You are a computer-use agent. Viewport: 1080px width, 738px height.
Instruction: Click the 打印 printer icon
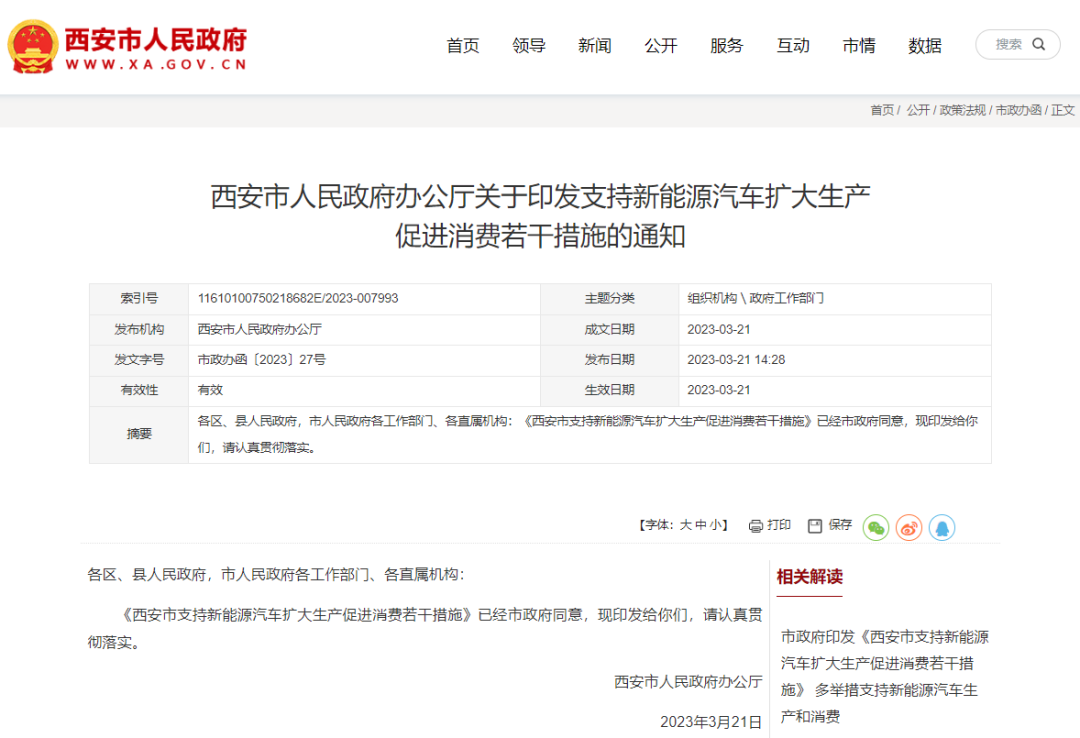tap(756, 525)
